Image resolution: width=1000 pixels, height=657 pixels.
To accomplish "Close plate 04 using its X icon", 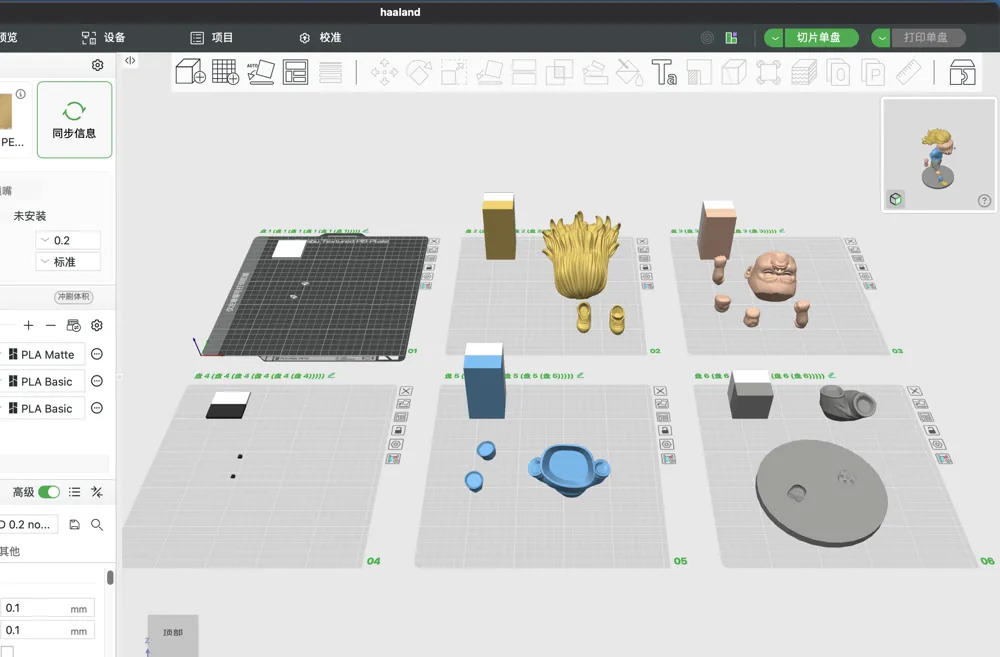I will point(406,391).
